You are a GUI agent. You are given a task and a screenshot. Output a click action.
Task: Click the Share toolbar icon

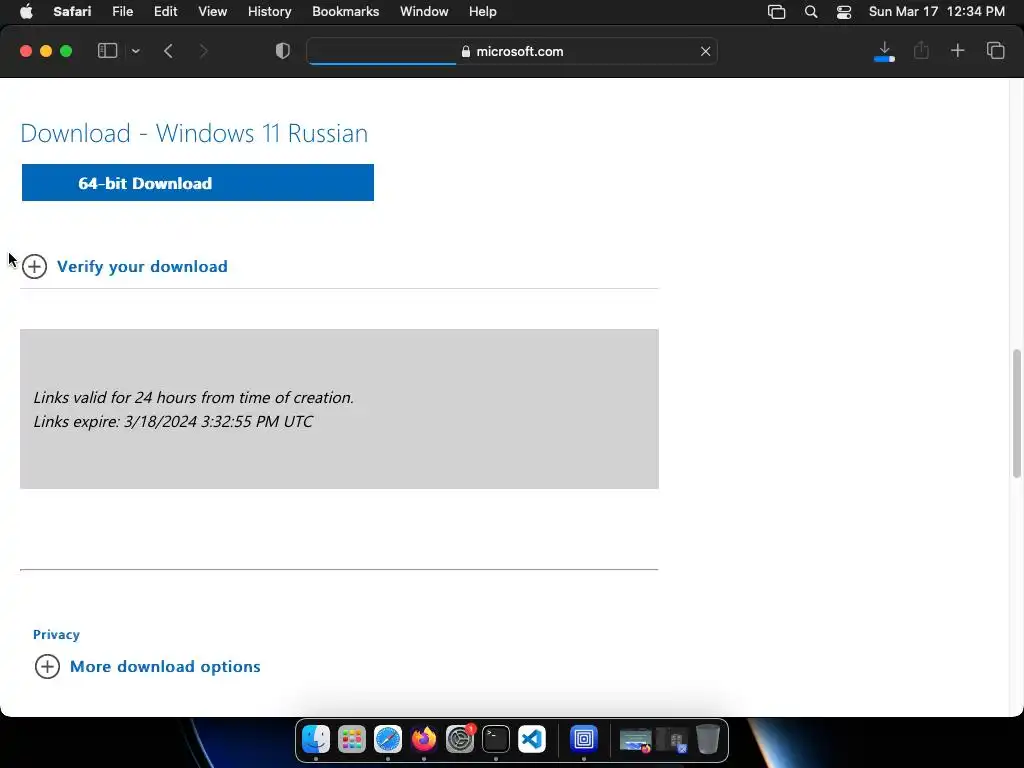click(921, 50)
